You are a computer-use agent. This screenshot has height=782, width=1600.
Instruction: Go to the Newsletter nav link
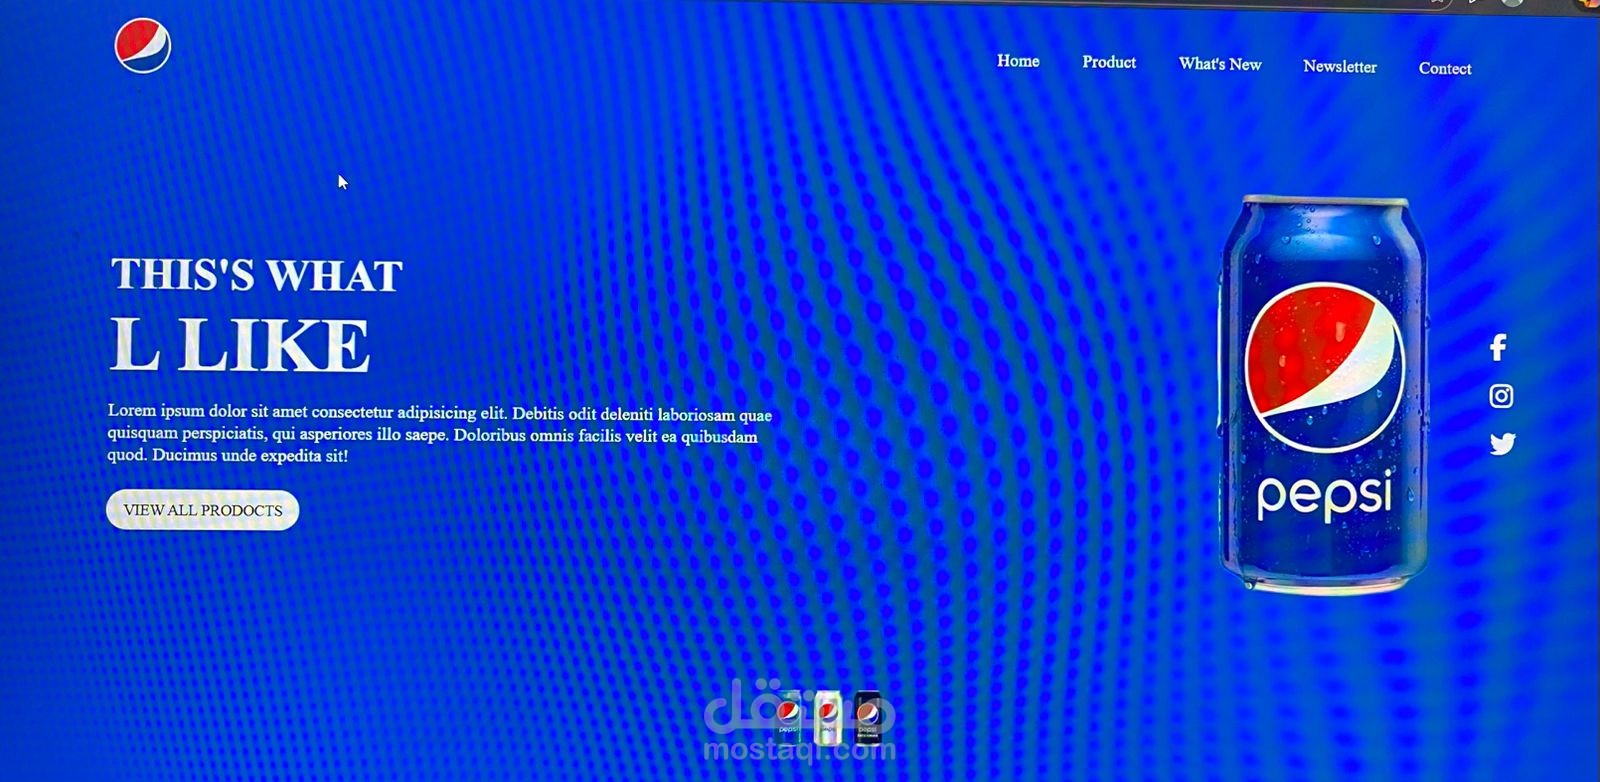pyautogui.click(x=1340, y=66)
